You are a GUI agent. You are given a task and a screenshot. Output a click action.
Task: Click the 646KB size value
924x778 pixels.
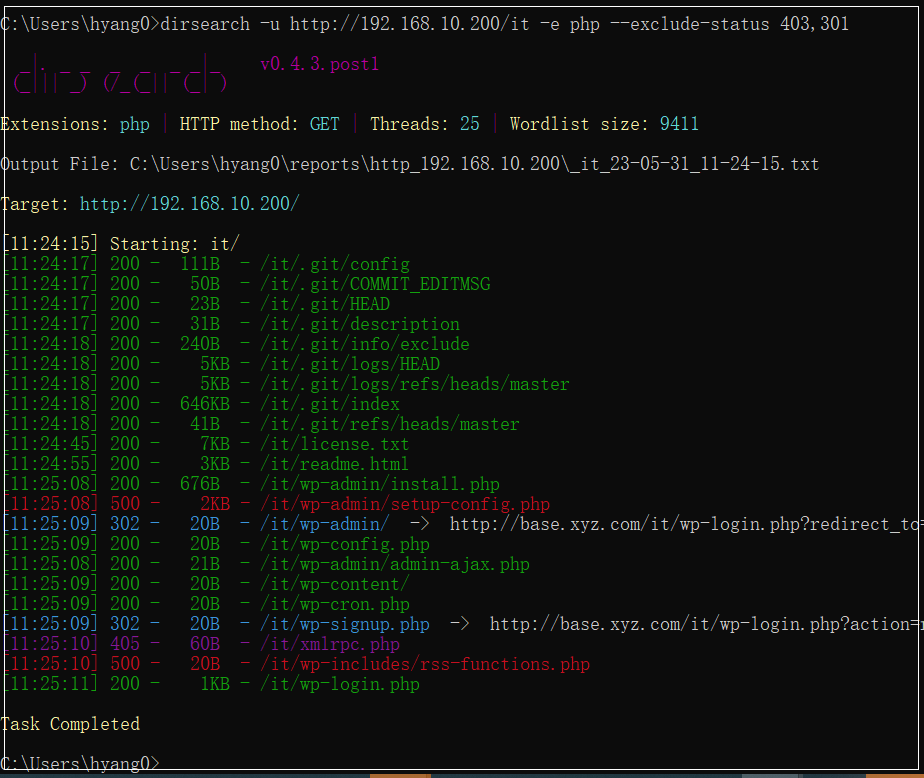point(204,404)
